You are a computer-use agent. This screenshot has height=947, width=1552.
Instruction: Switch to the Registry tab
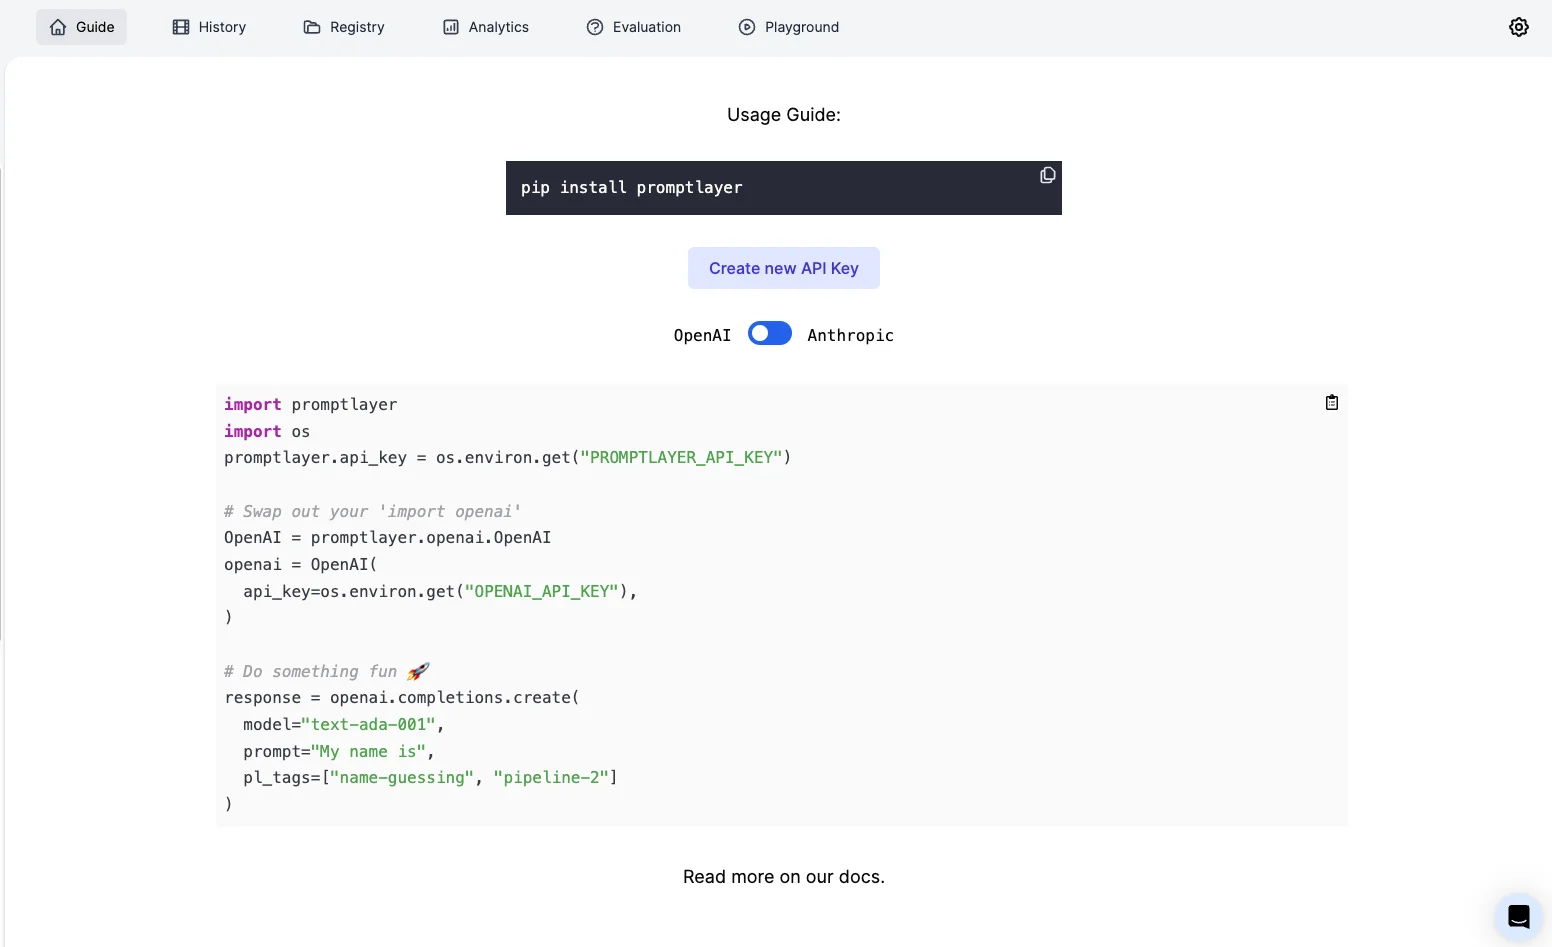click(x=344, y=27)
